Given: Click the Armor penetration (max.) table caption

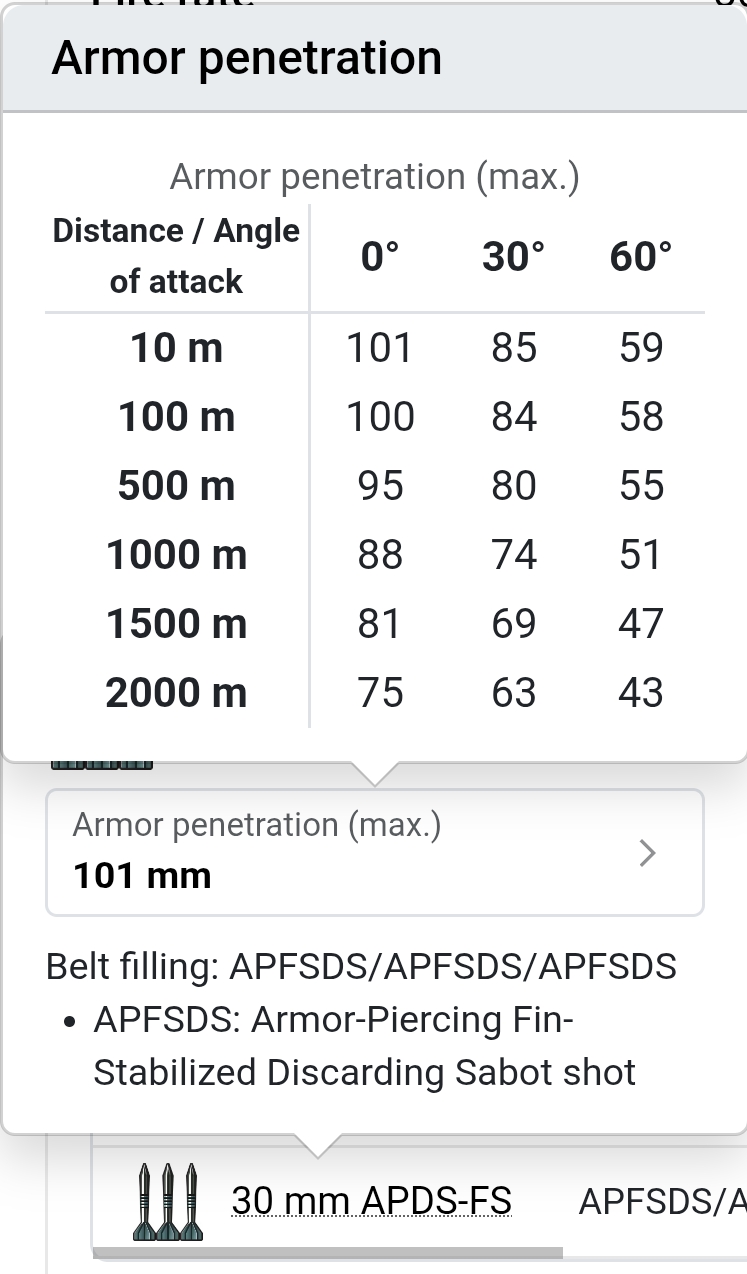Looking at the screenshot, I should click(375, 177).
